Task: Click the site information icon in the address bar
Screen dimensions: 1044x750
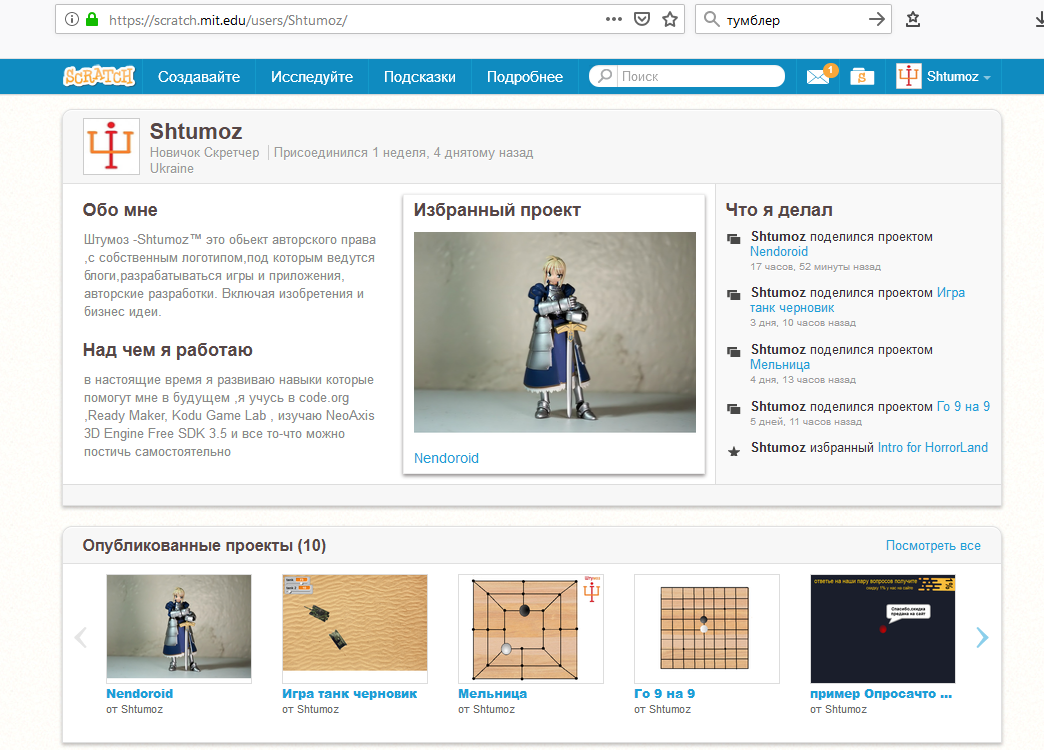Action: 72,19
